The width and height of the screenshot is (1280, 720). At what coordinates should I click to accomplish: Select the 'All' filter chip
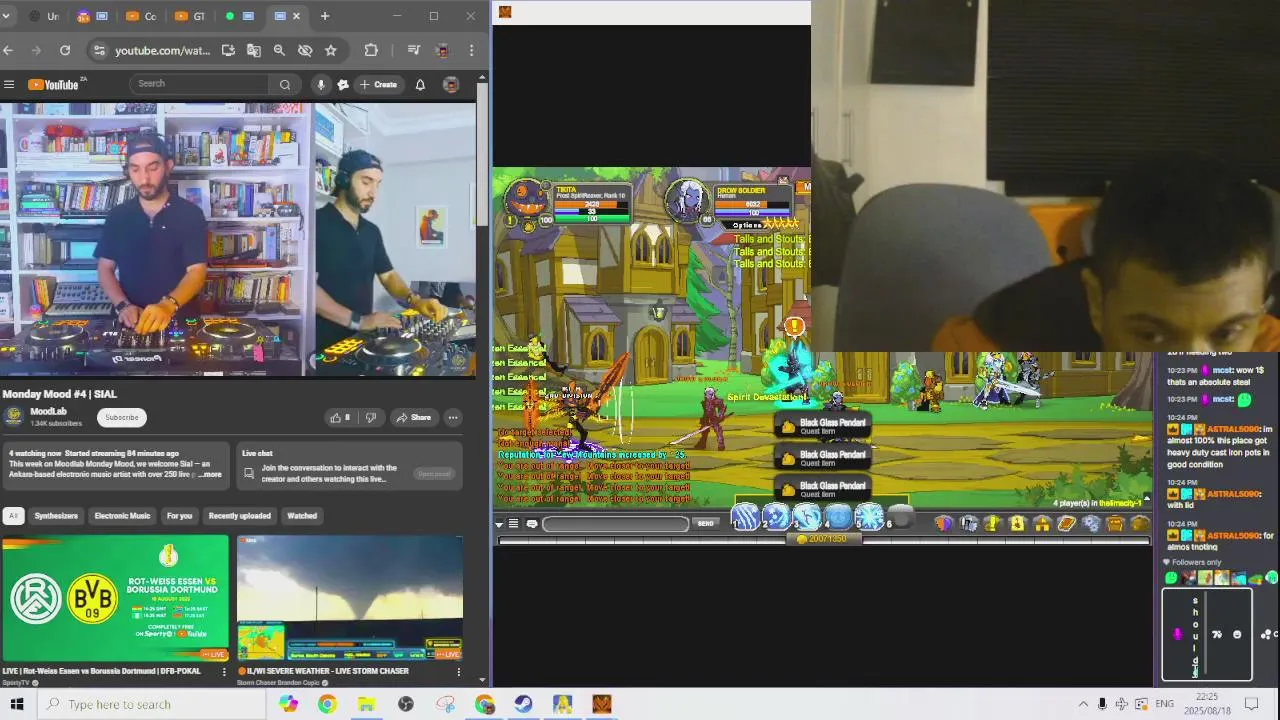pyautogui.click(x=13, y=516)
